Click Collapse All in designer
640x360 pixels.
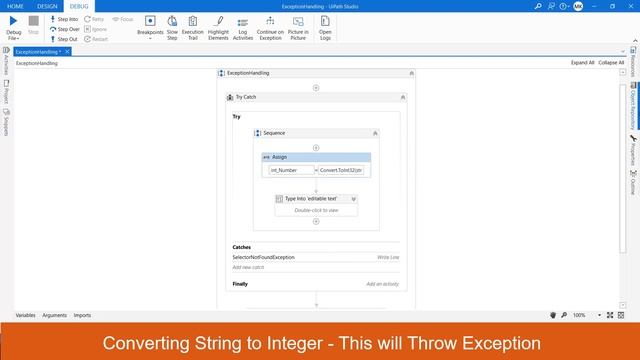pos(611,62)
